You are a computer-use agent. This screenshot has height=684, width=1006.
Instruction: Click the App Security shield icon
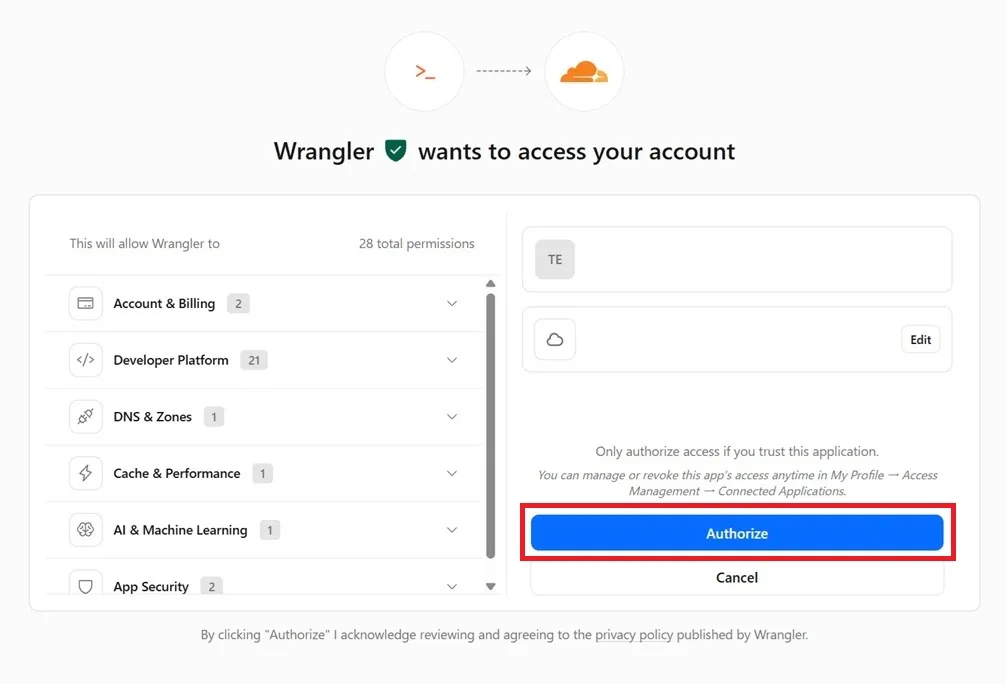(85, 585)
